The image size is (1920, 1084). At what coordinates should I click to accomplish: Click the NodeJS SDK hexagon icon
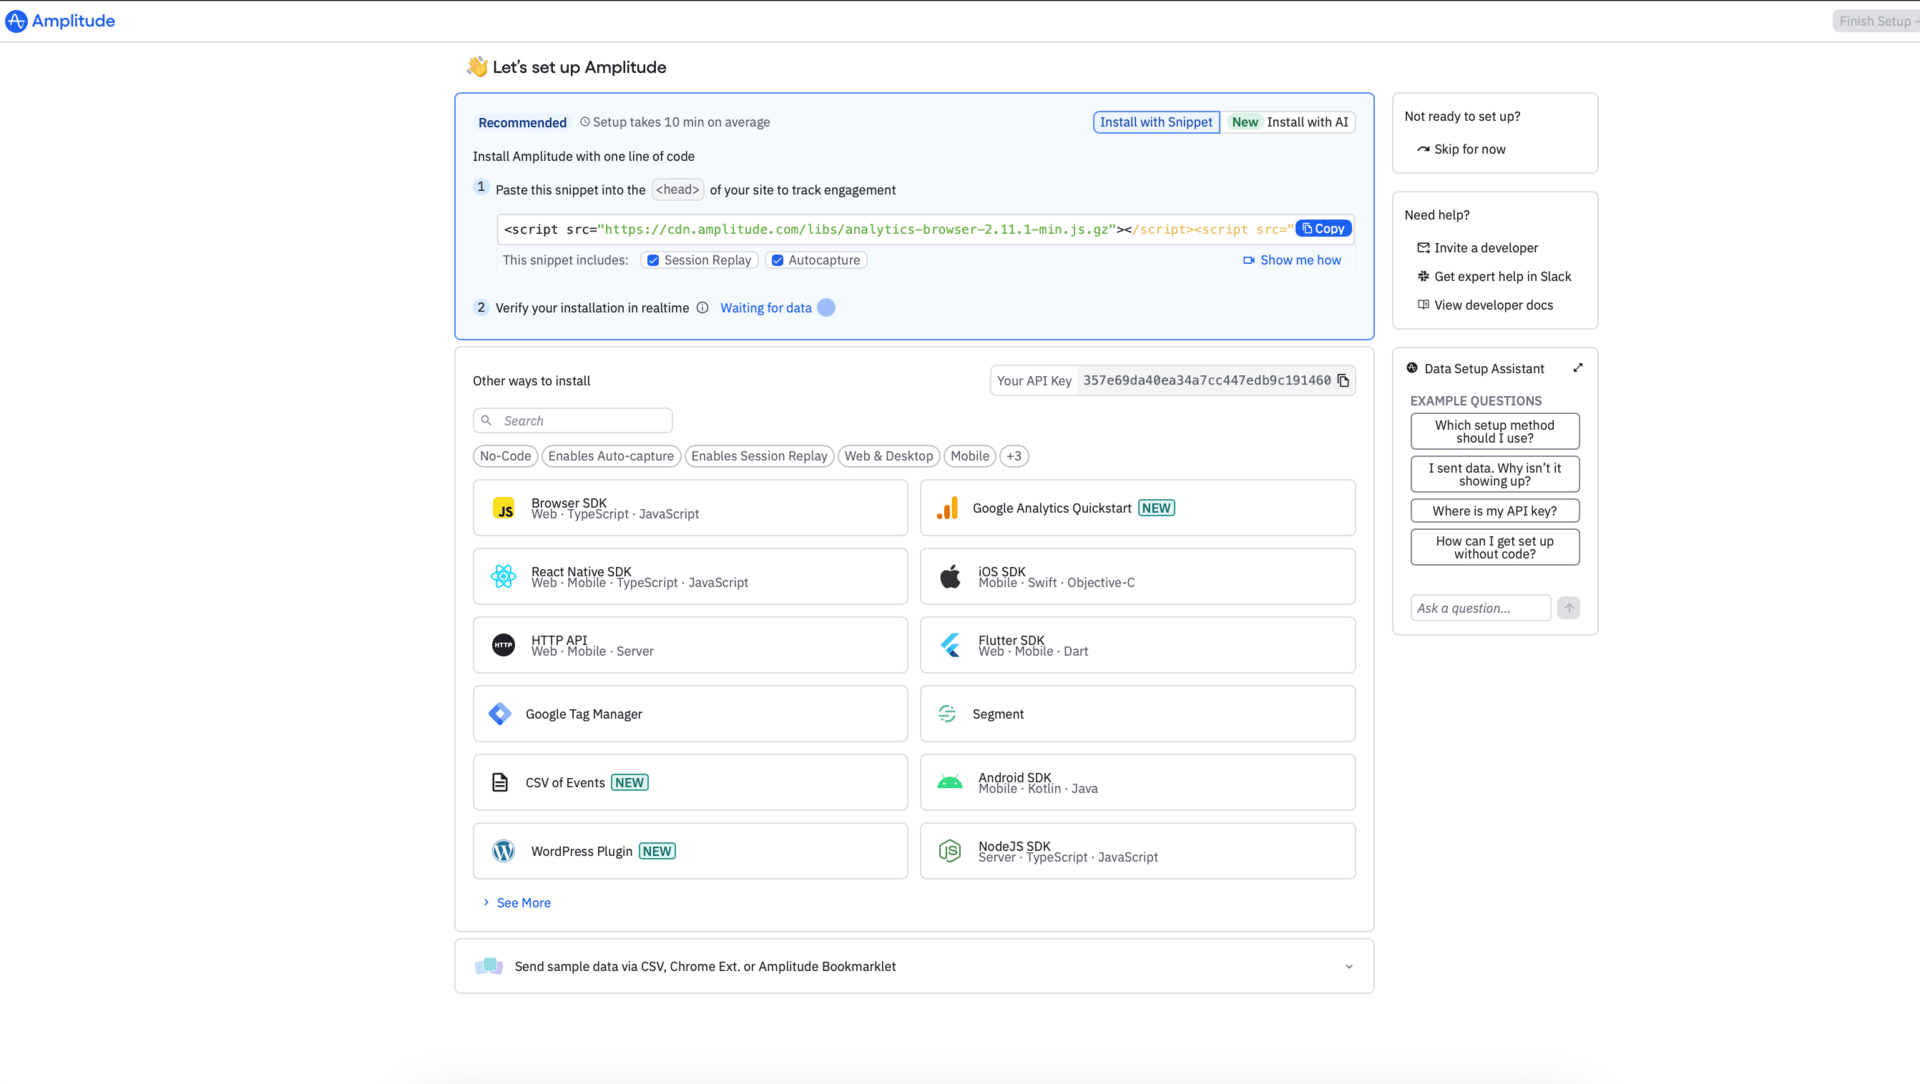[950, 851]
